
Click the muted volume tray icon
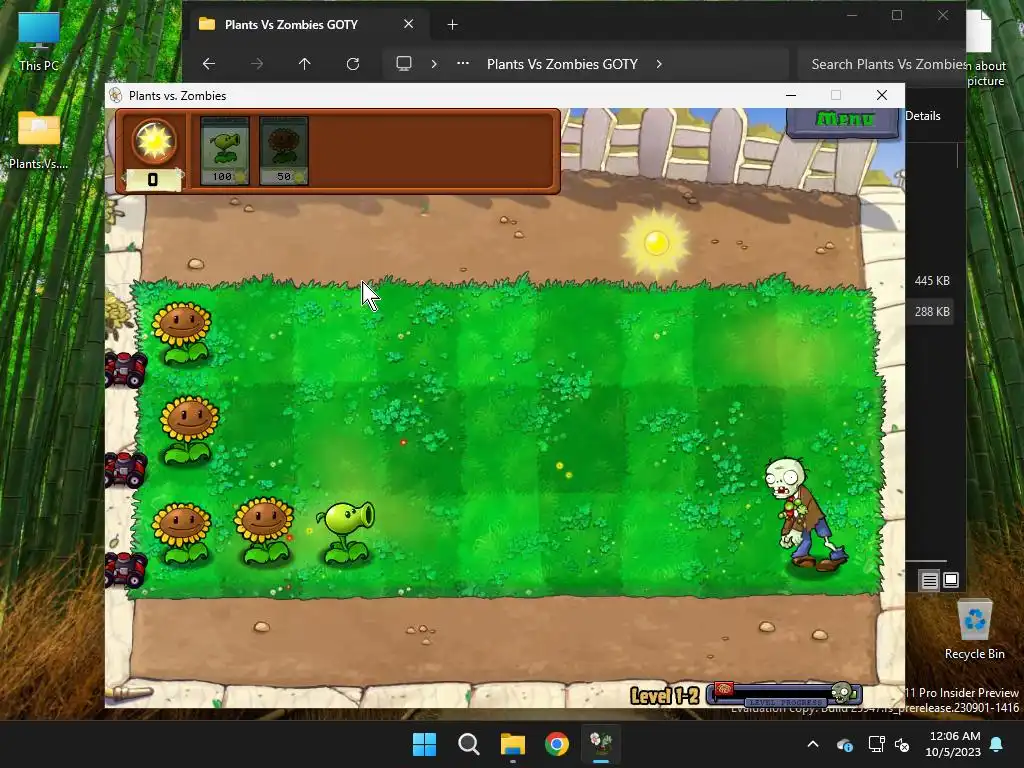click(902, 744)
